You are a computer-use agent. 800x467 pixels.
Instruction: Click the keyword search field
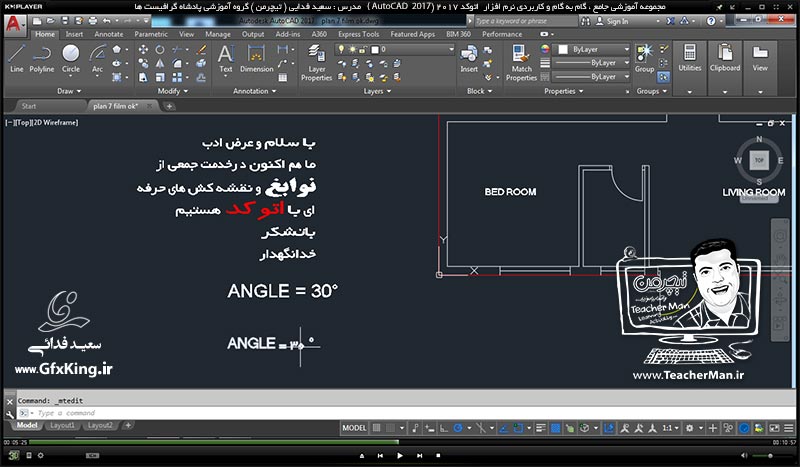click(526, 21)
